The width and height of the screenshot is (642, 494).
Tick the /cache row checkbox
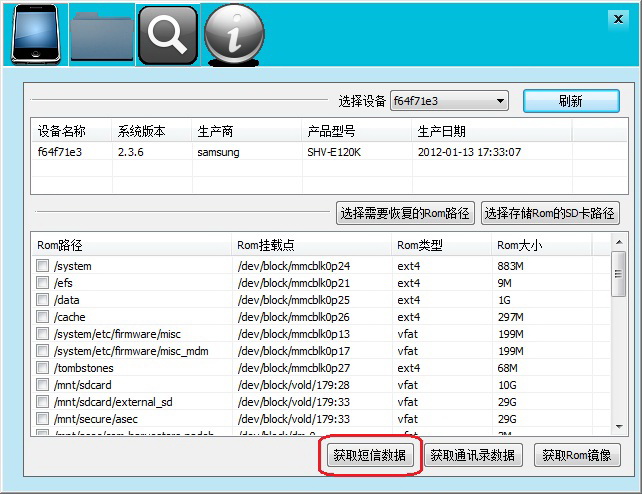tap(43, 317)
